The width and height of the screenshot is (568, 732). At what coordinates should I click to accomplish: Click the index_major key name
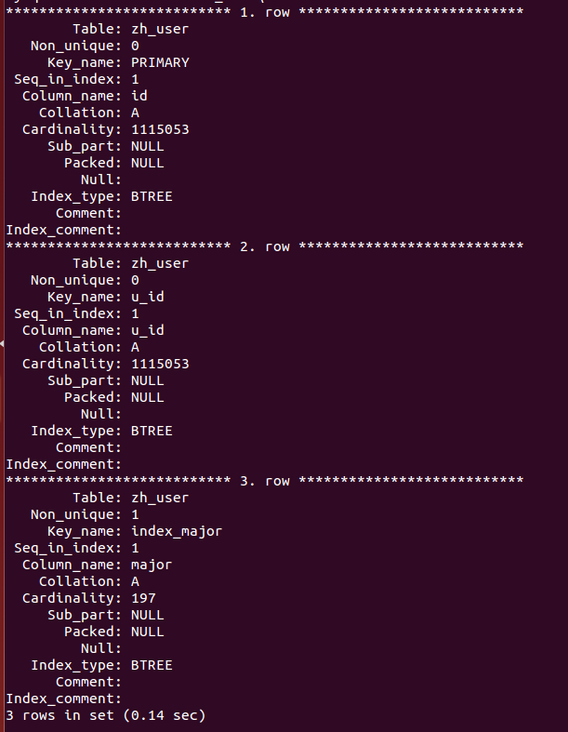176,531
